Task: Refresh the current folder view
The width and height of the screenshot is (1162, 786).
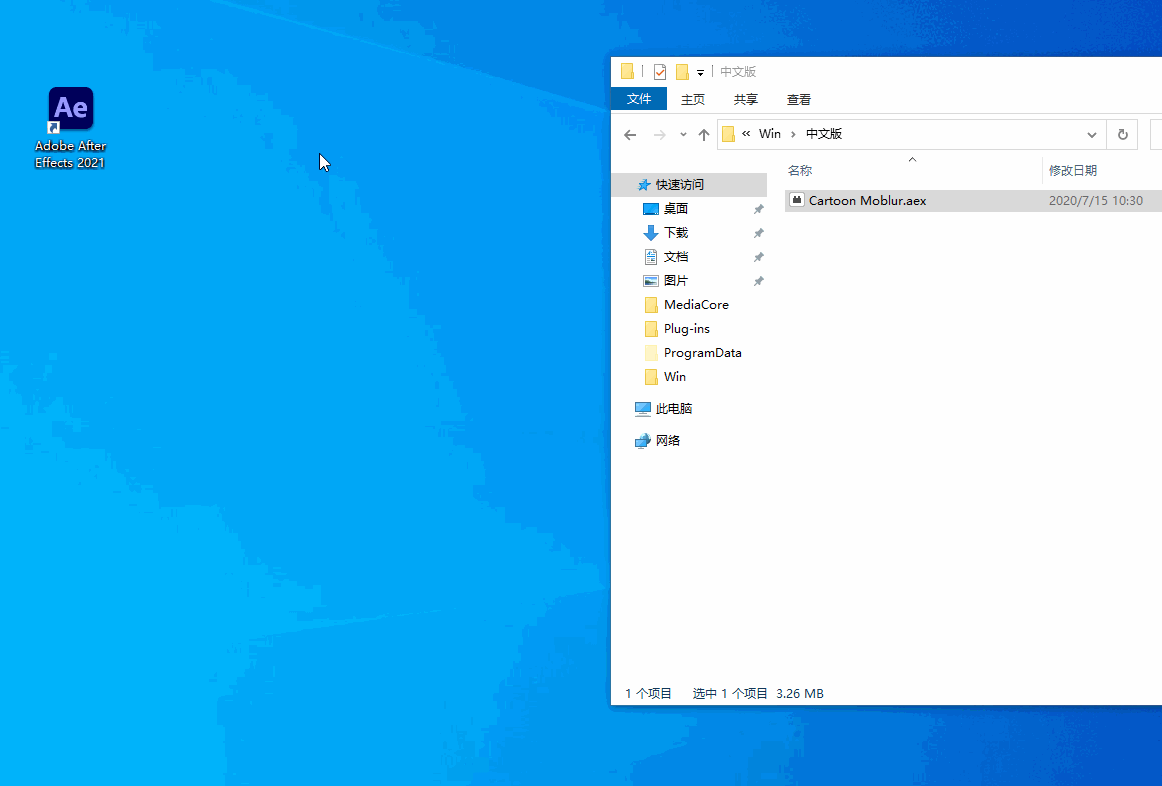Action: tap(1122, 135)
